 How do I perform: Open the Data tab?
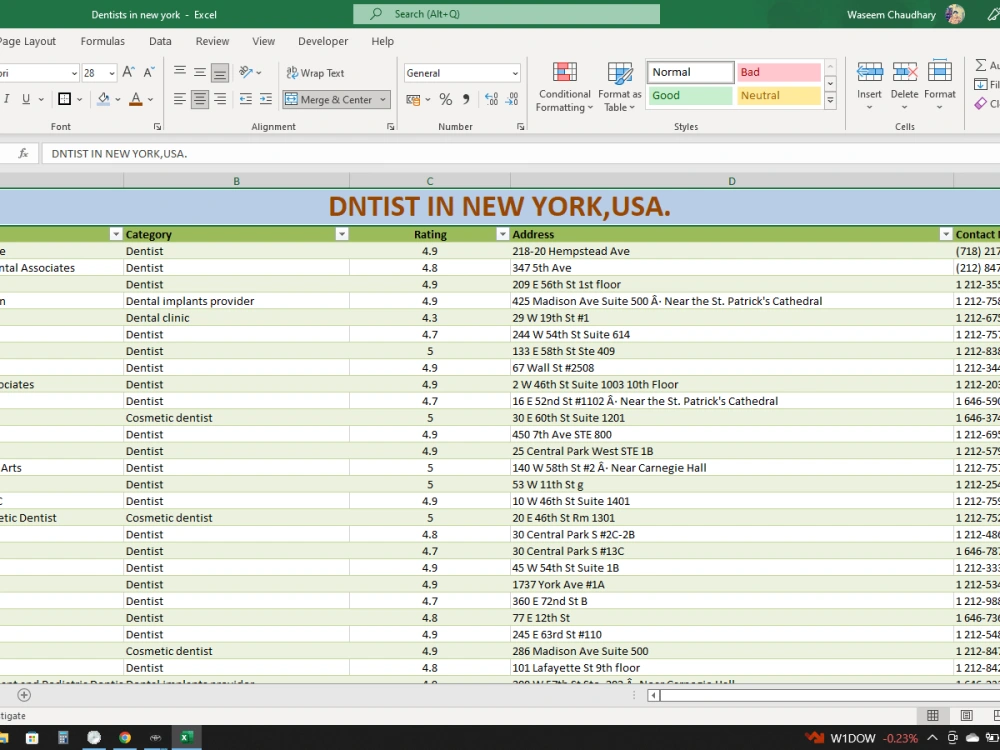click(x=160, y=41)
